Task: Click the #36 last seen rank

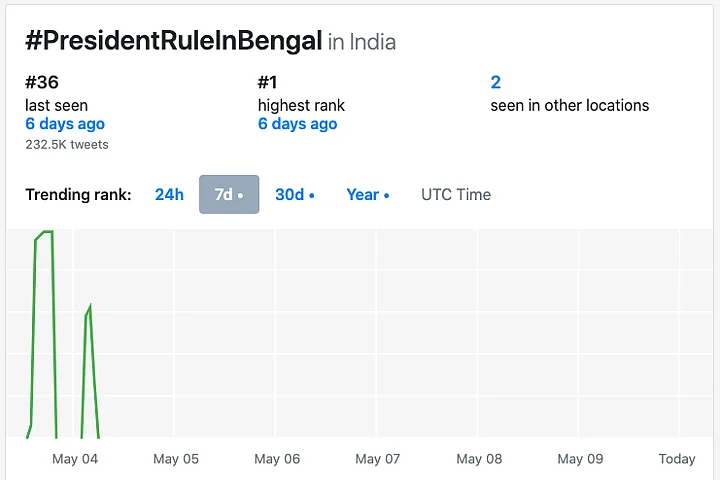Action: [42, 82]
